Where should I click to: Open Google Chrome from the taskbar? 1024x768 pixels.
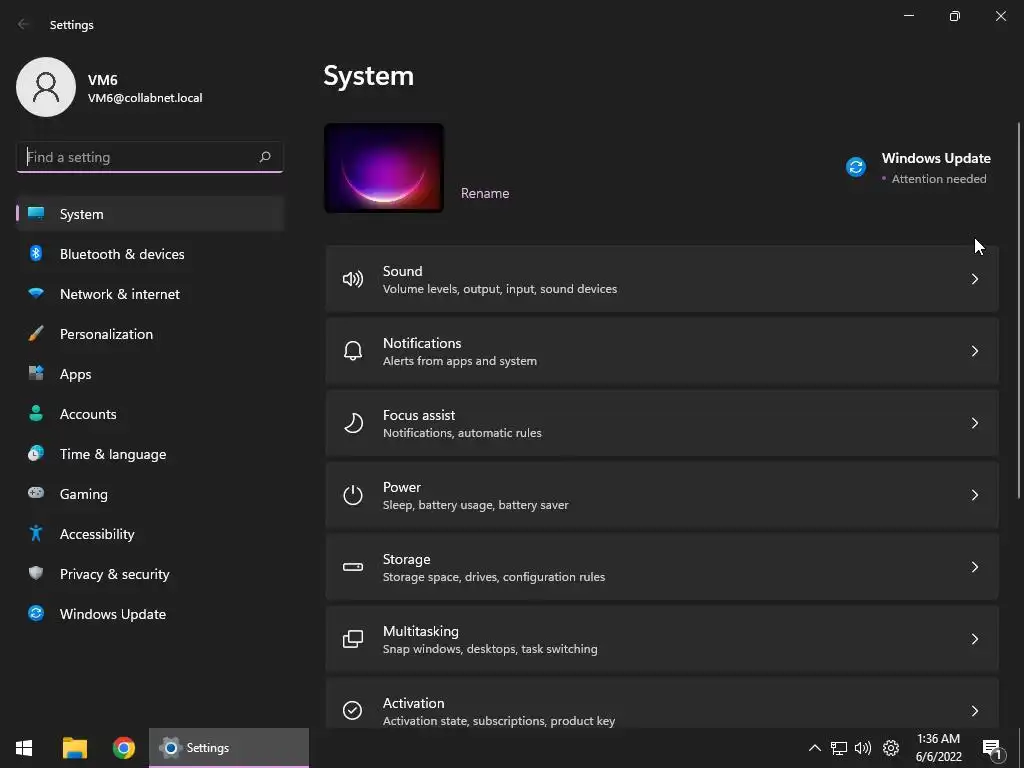click(123, 748)
